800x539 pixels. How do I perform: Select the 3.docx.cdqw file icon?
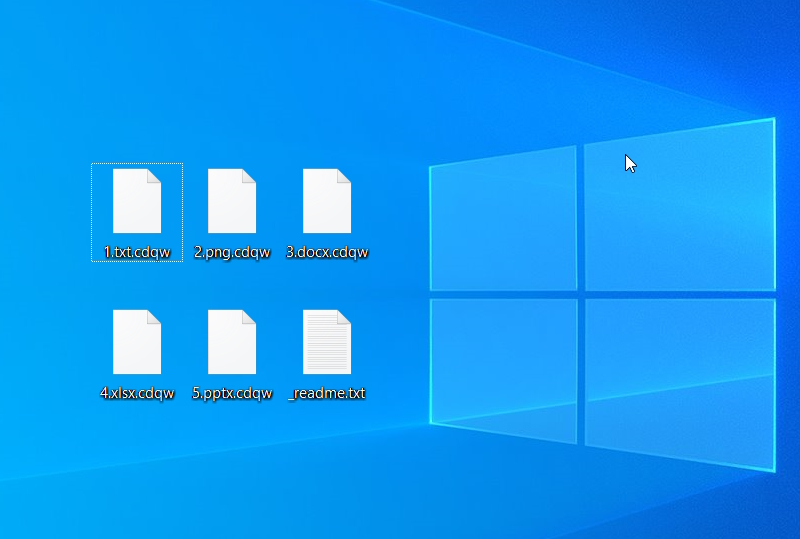(x=327, y=201)
